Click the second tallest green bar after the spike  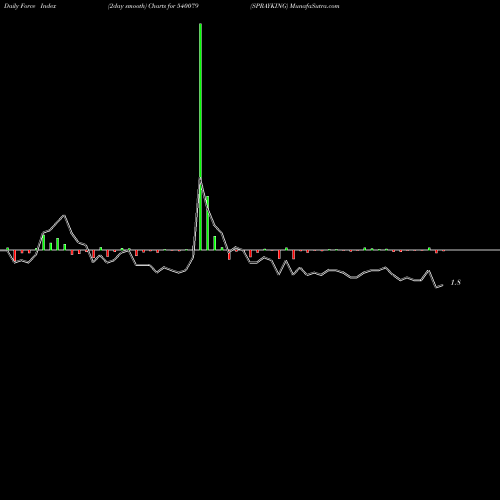click(x=207, y=223)
